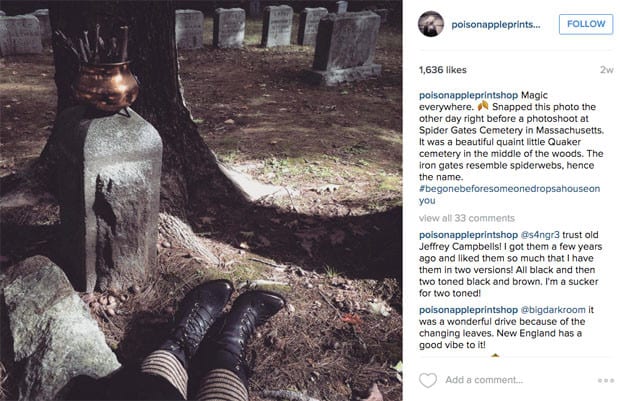The image size is (620, 401).
Task: Click the leaf emoji in the caption
Action: coord(483,106)
